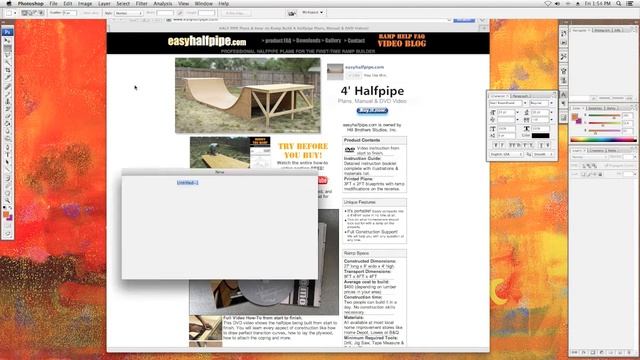Click the Feather input field
This screenshot has height=360, width=640.
click(x=69, y=13)
